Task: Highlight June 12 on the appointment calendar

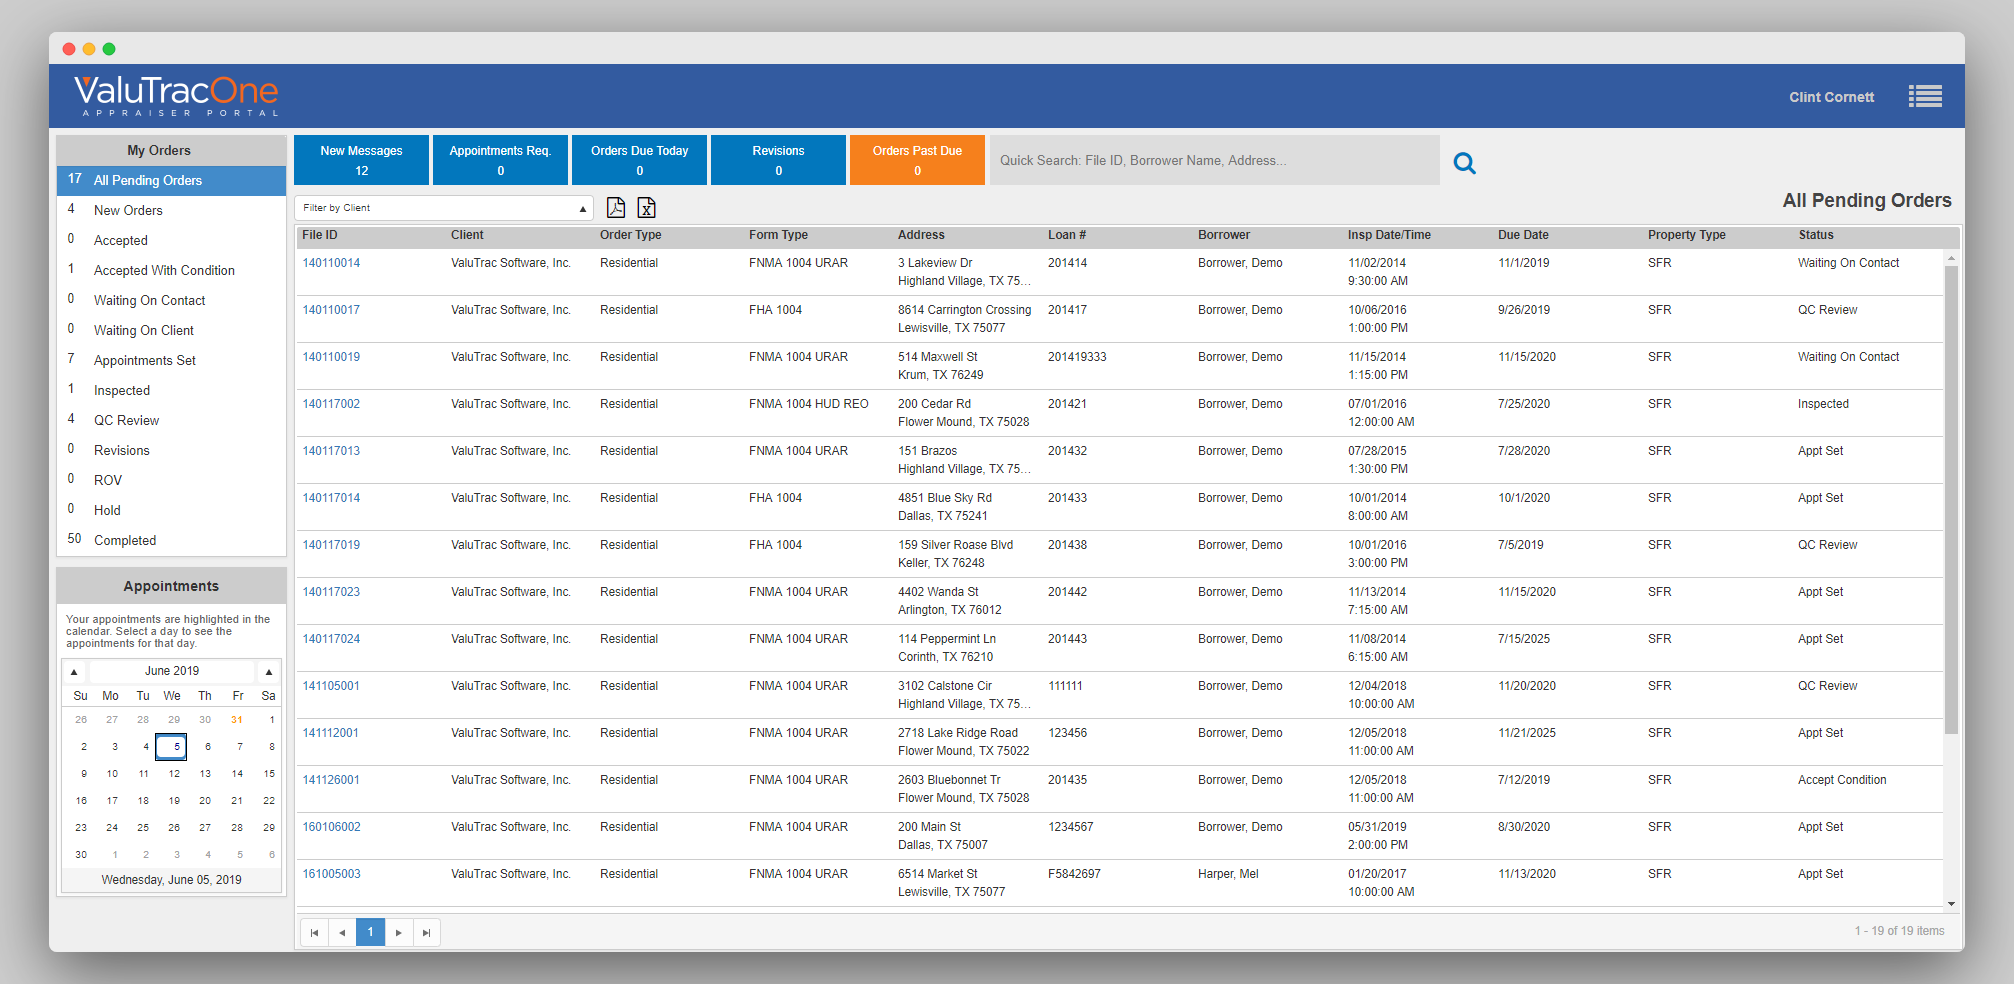Action: (174, 773)
